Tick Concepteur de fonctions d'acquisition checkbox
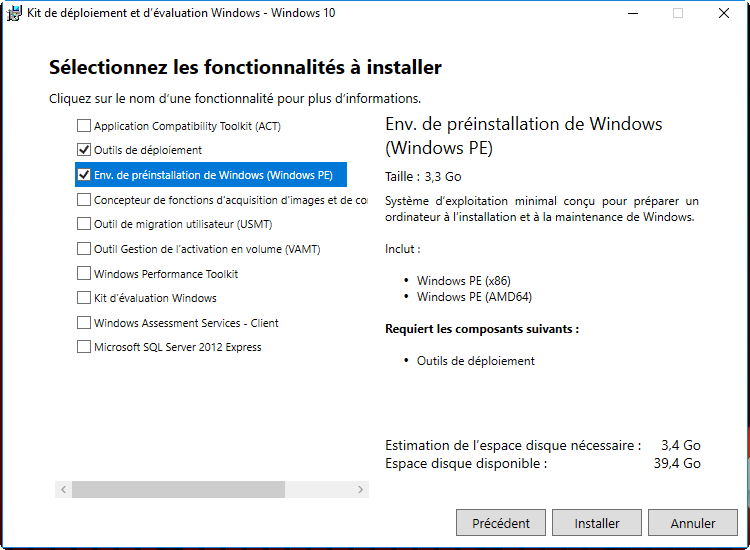 pyautogui.click(x=84, y=200)
